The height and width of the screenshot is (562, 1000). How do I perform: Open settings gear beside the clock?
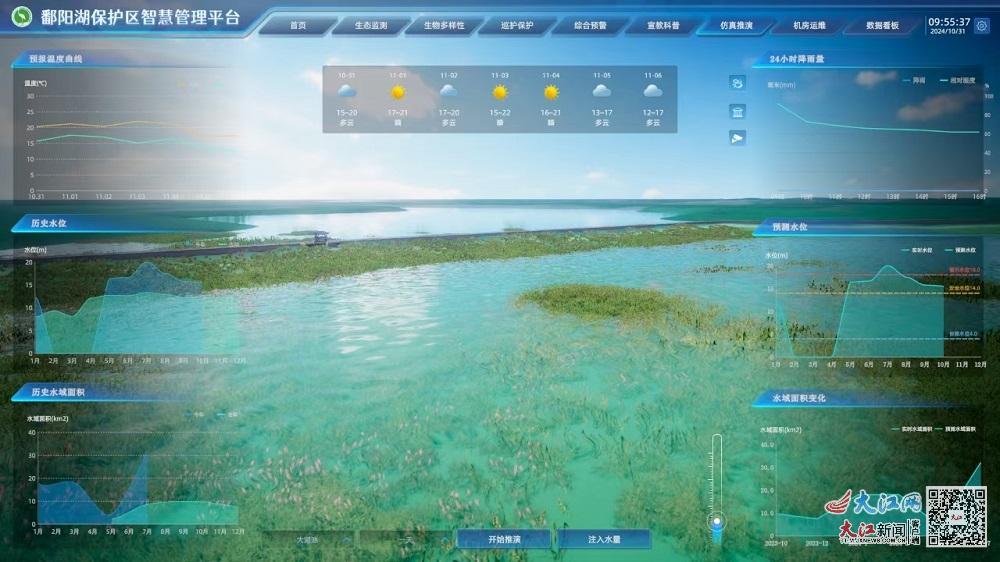982,26
